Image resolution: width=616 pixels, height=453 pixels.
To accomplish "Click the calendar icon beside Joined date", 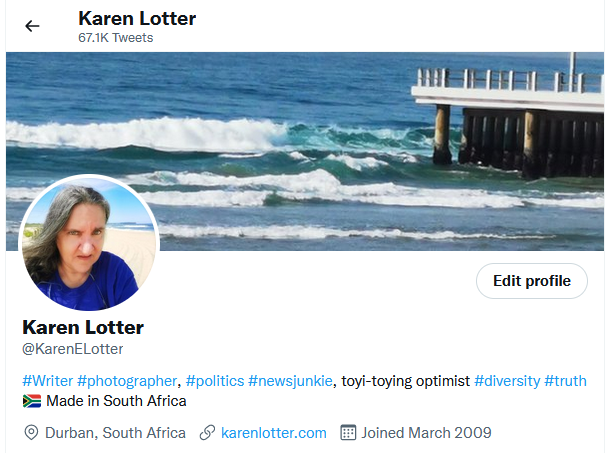I will pos(348,433).
